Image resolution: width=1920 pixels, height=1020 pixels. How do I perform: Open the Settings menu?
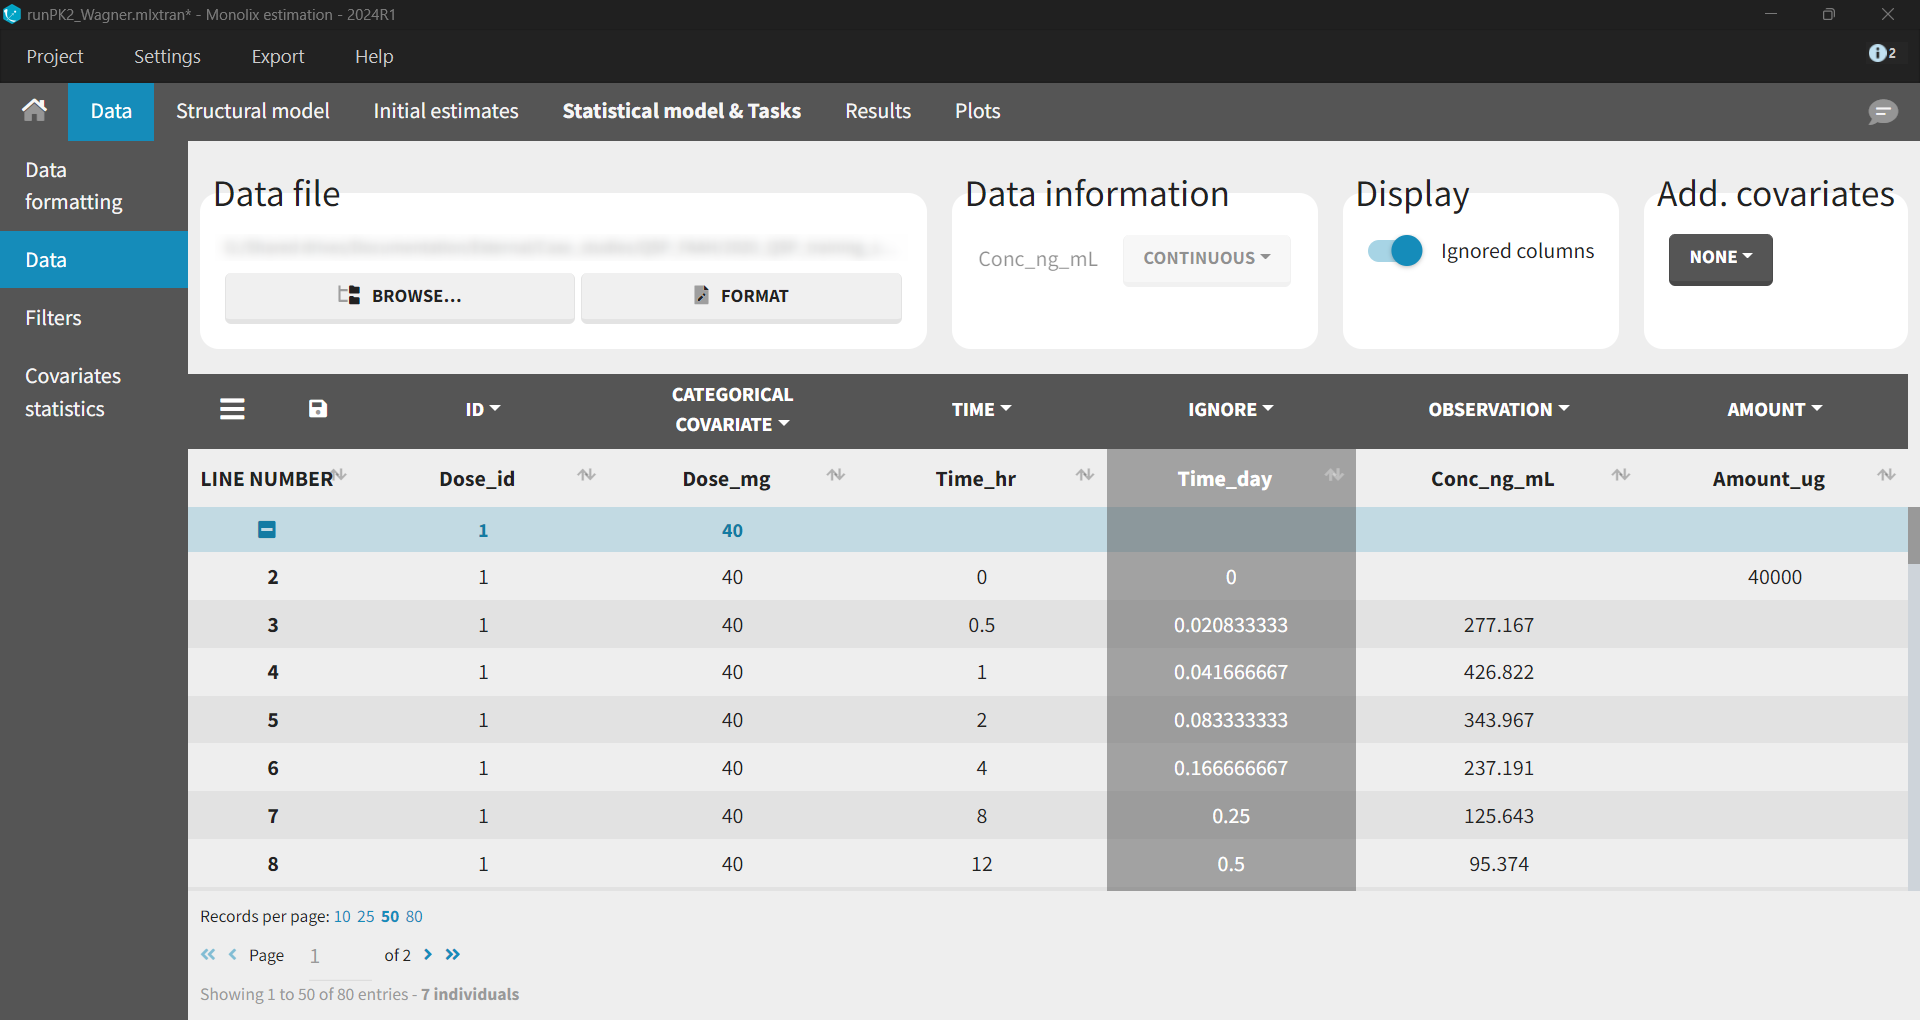point(167,57)
